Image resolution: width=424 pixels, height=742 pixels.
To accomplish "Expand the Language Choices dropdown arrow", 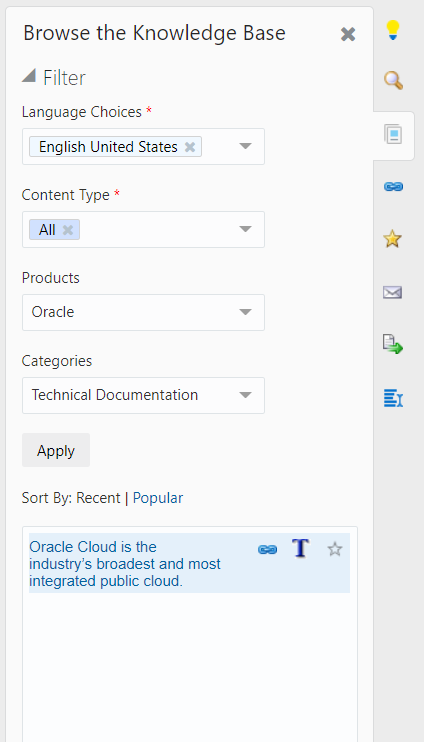I will 245,146.
